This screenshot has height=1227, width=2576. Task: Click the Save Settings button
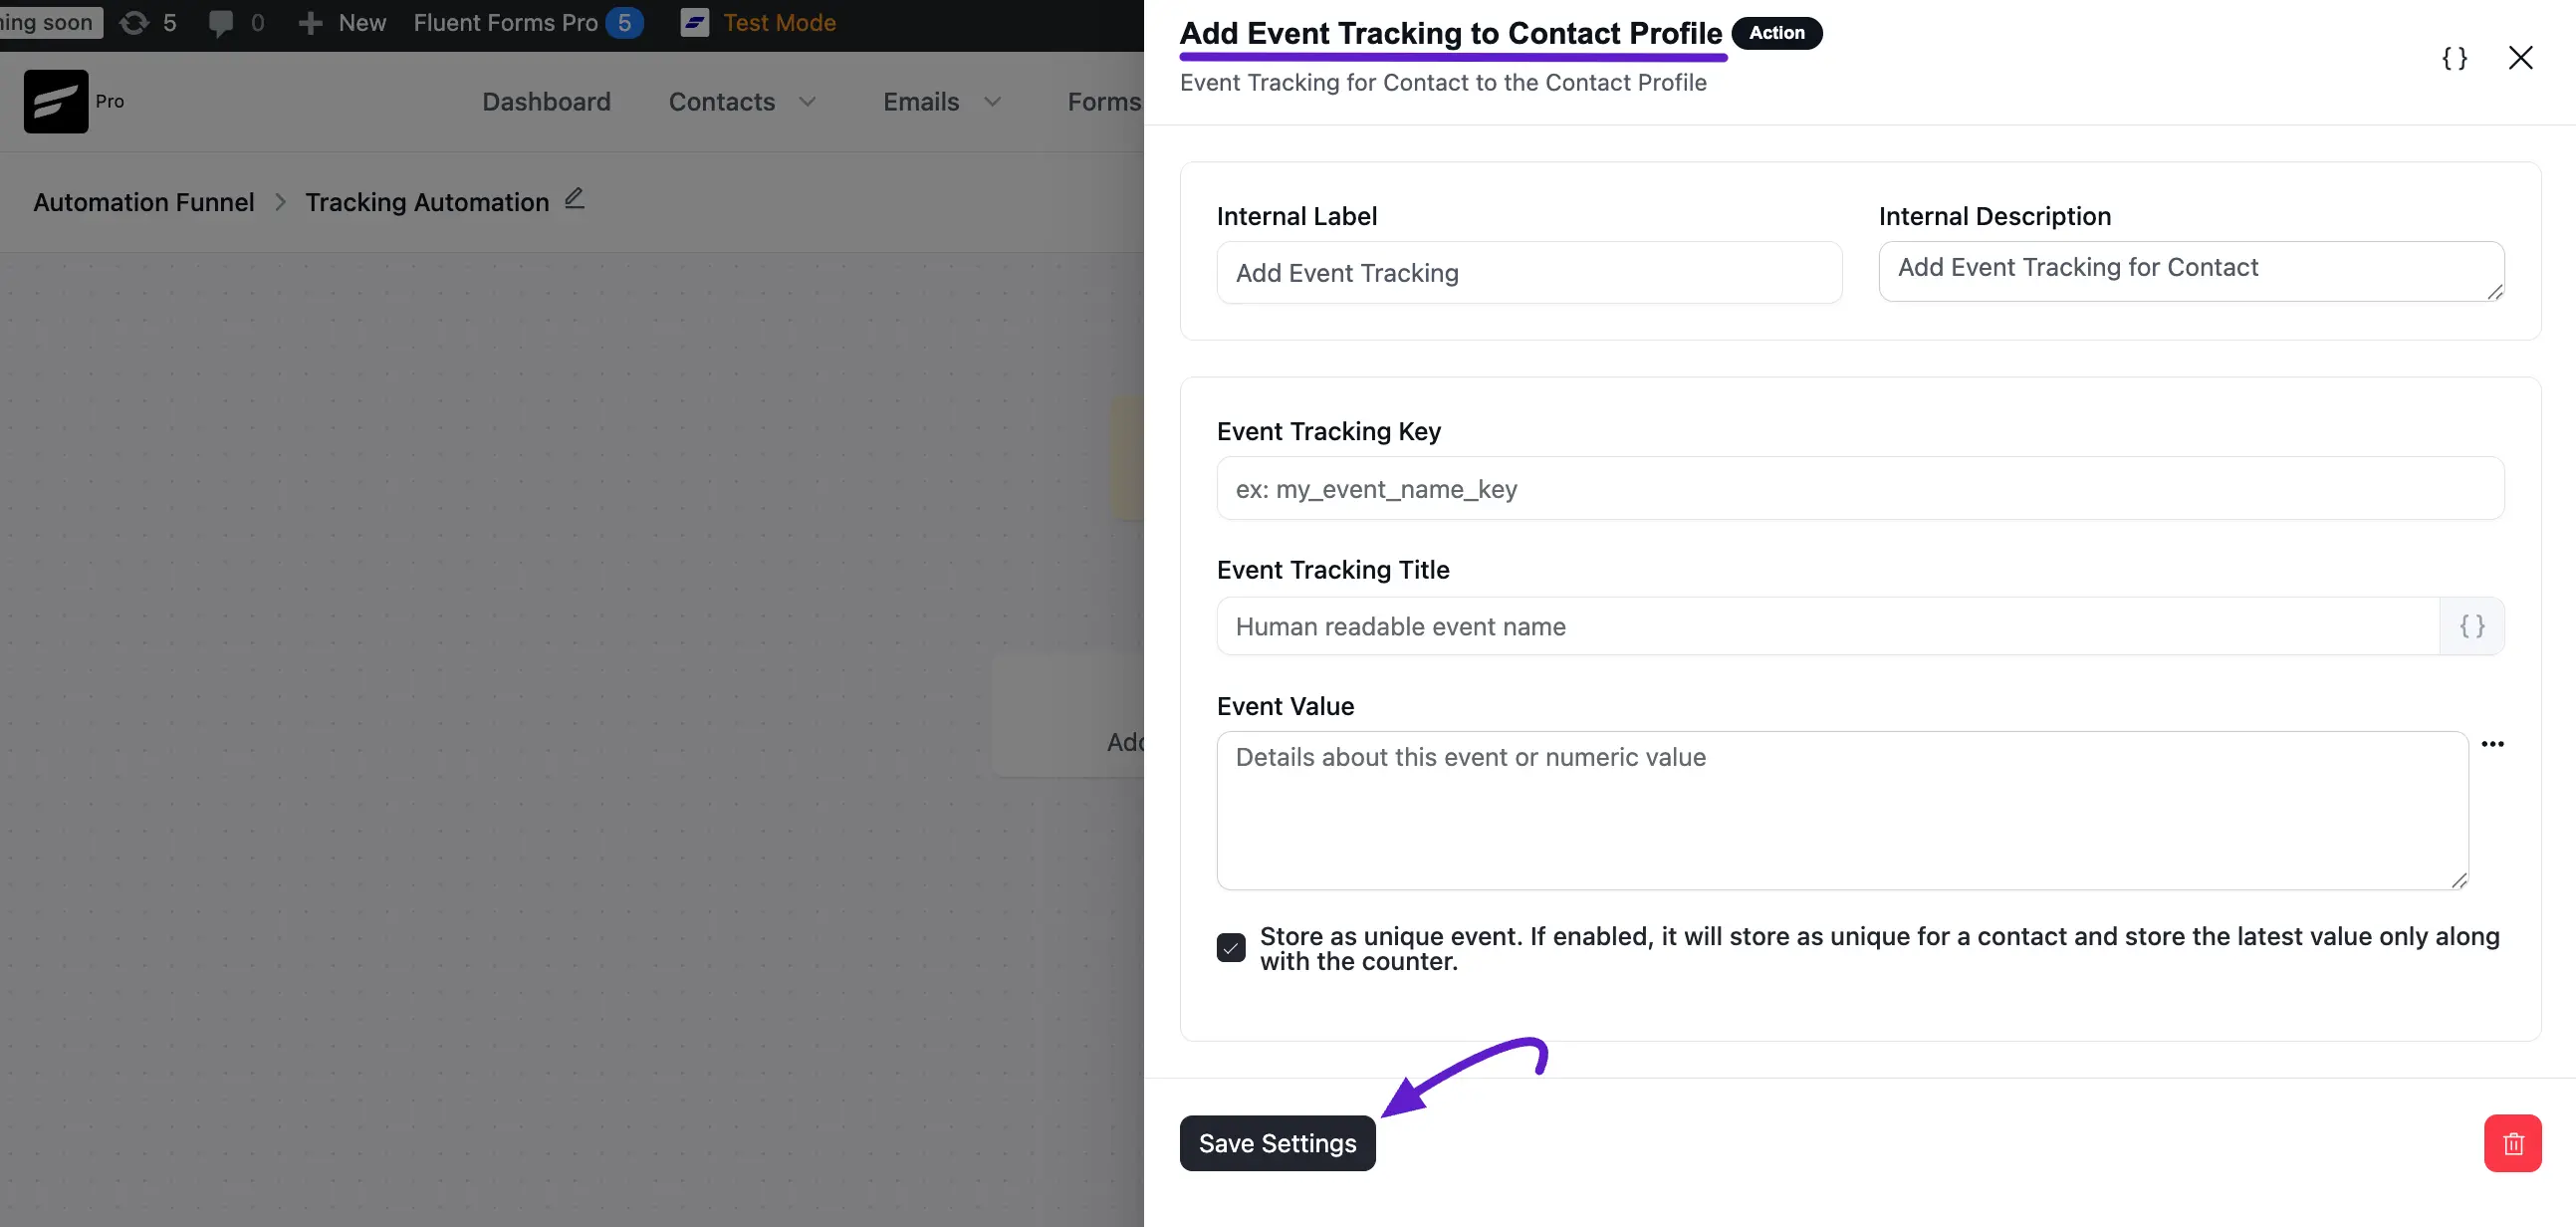[x=1277, y=1143]
